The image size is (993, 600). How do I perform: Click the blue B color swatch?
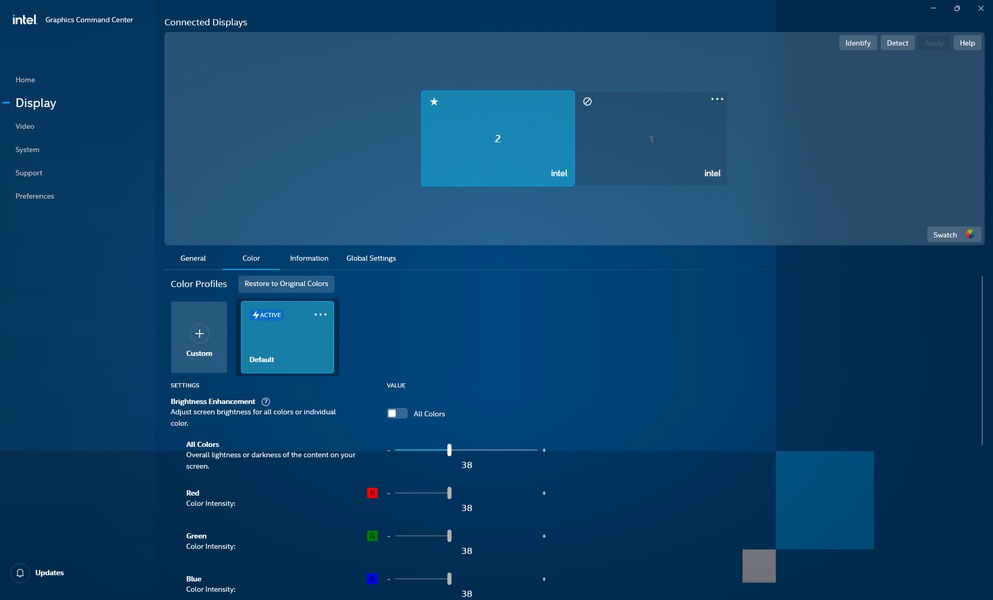tap(372, 579)
